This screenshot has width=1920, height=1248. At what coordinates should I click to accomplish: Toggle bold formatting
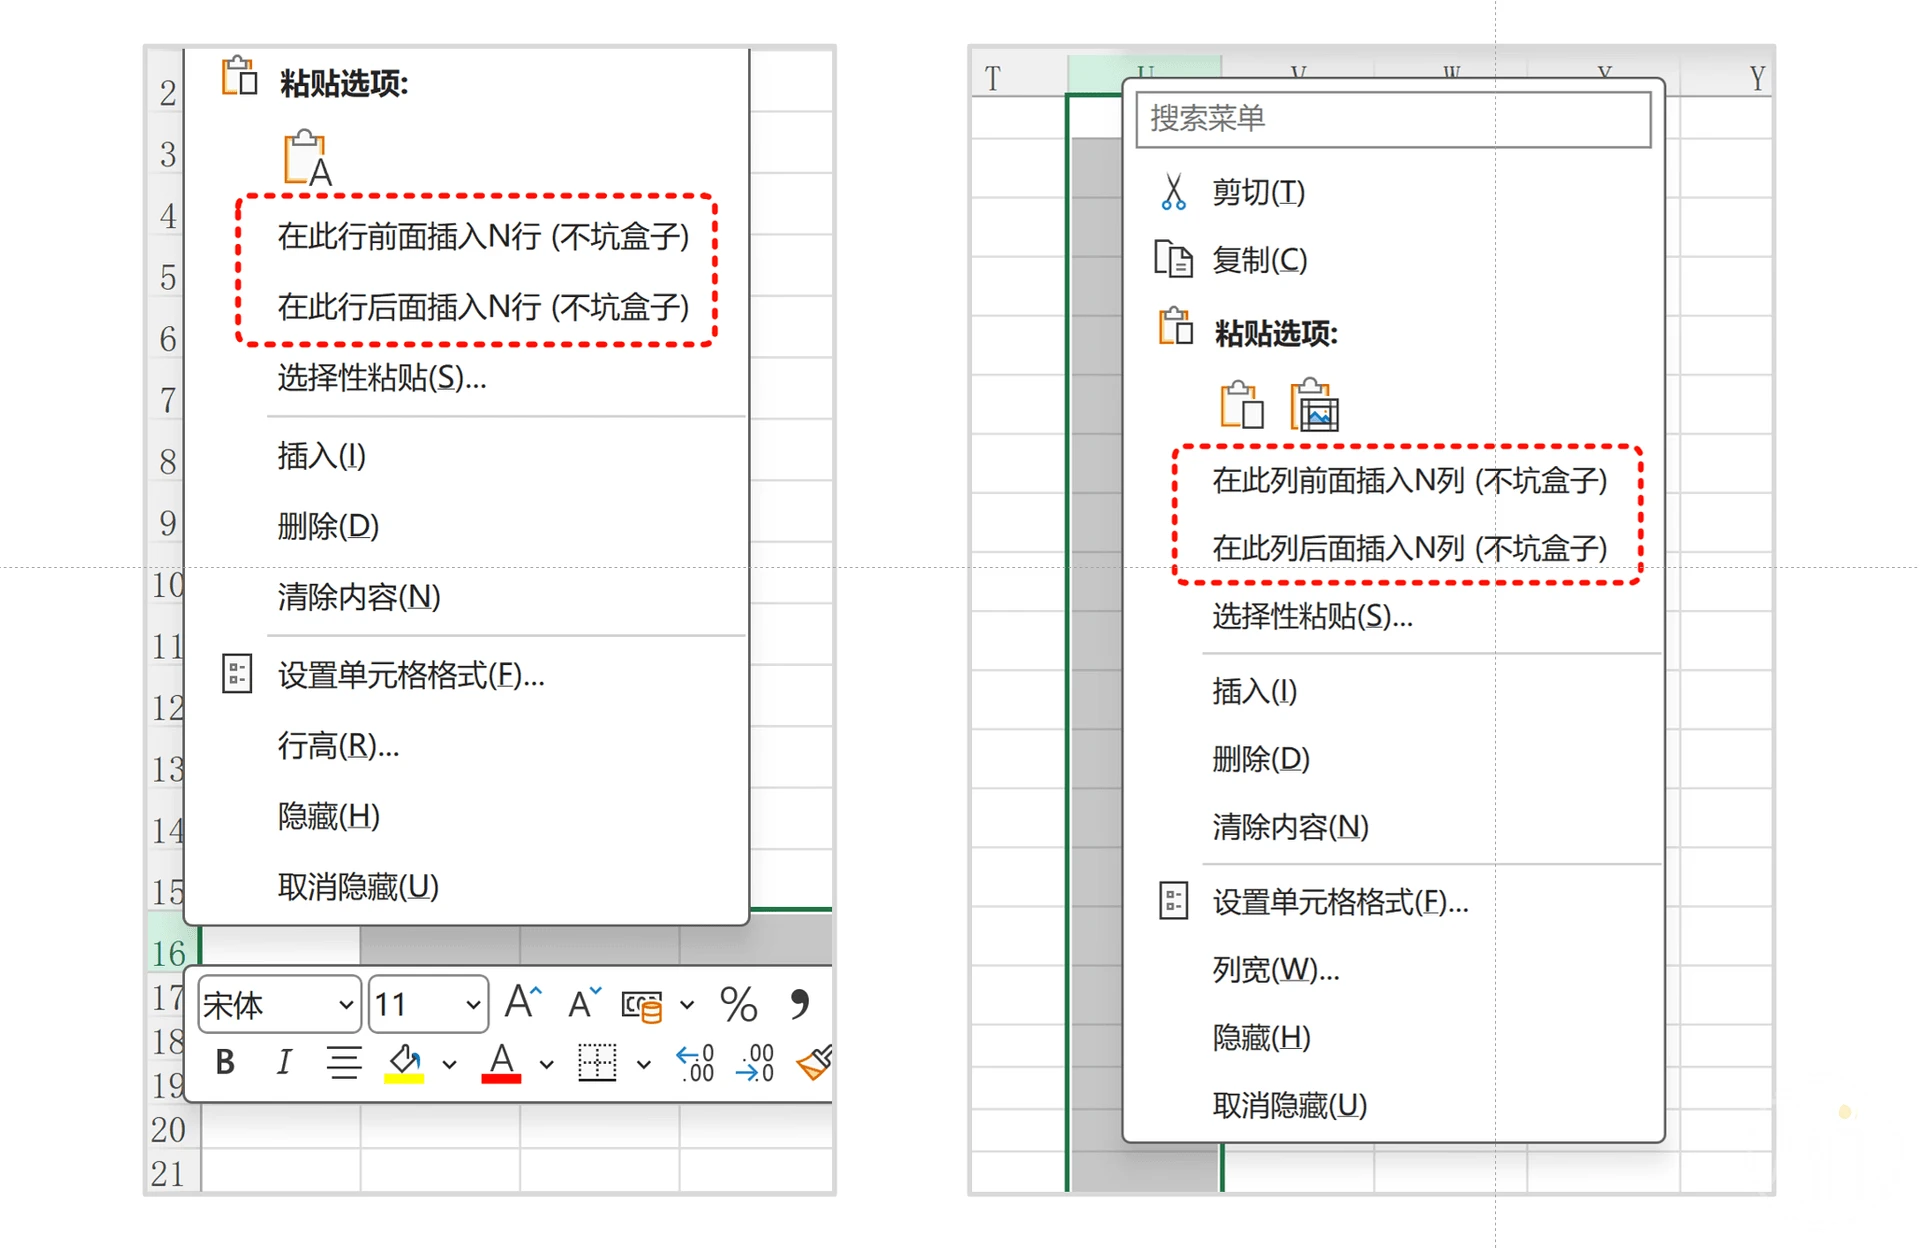pyautogui.click(x=225, y=1062)
